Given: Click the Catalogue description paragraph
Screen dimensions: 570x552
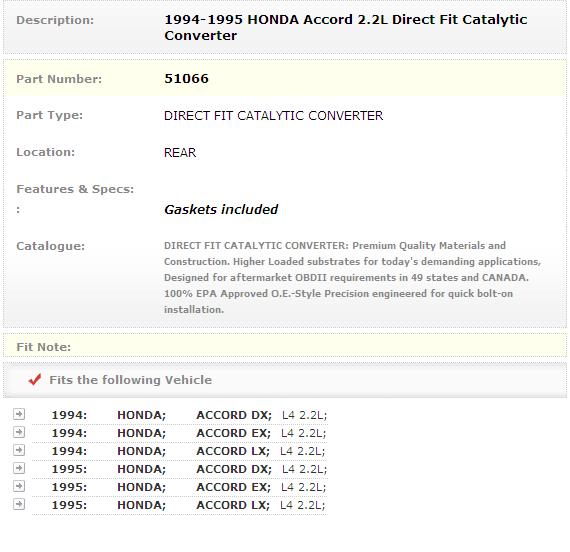Looking at the screenshot, I should [352, 277].
